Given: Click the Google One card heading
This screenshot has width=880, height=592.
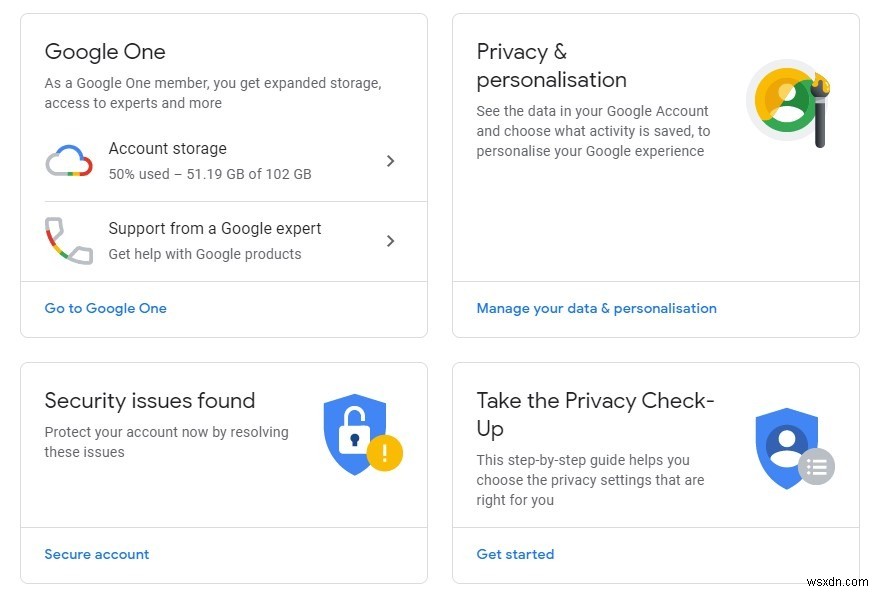Looking at the screenshot, I should point(105,51).
